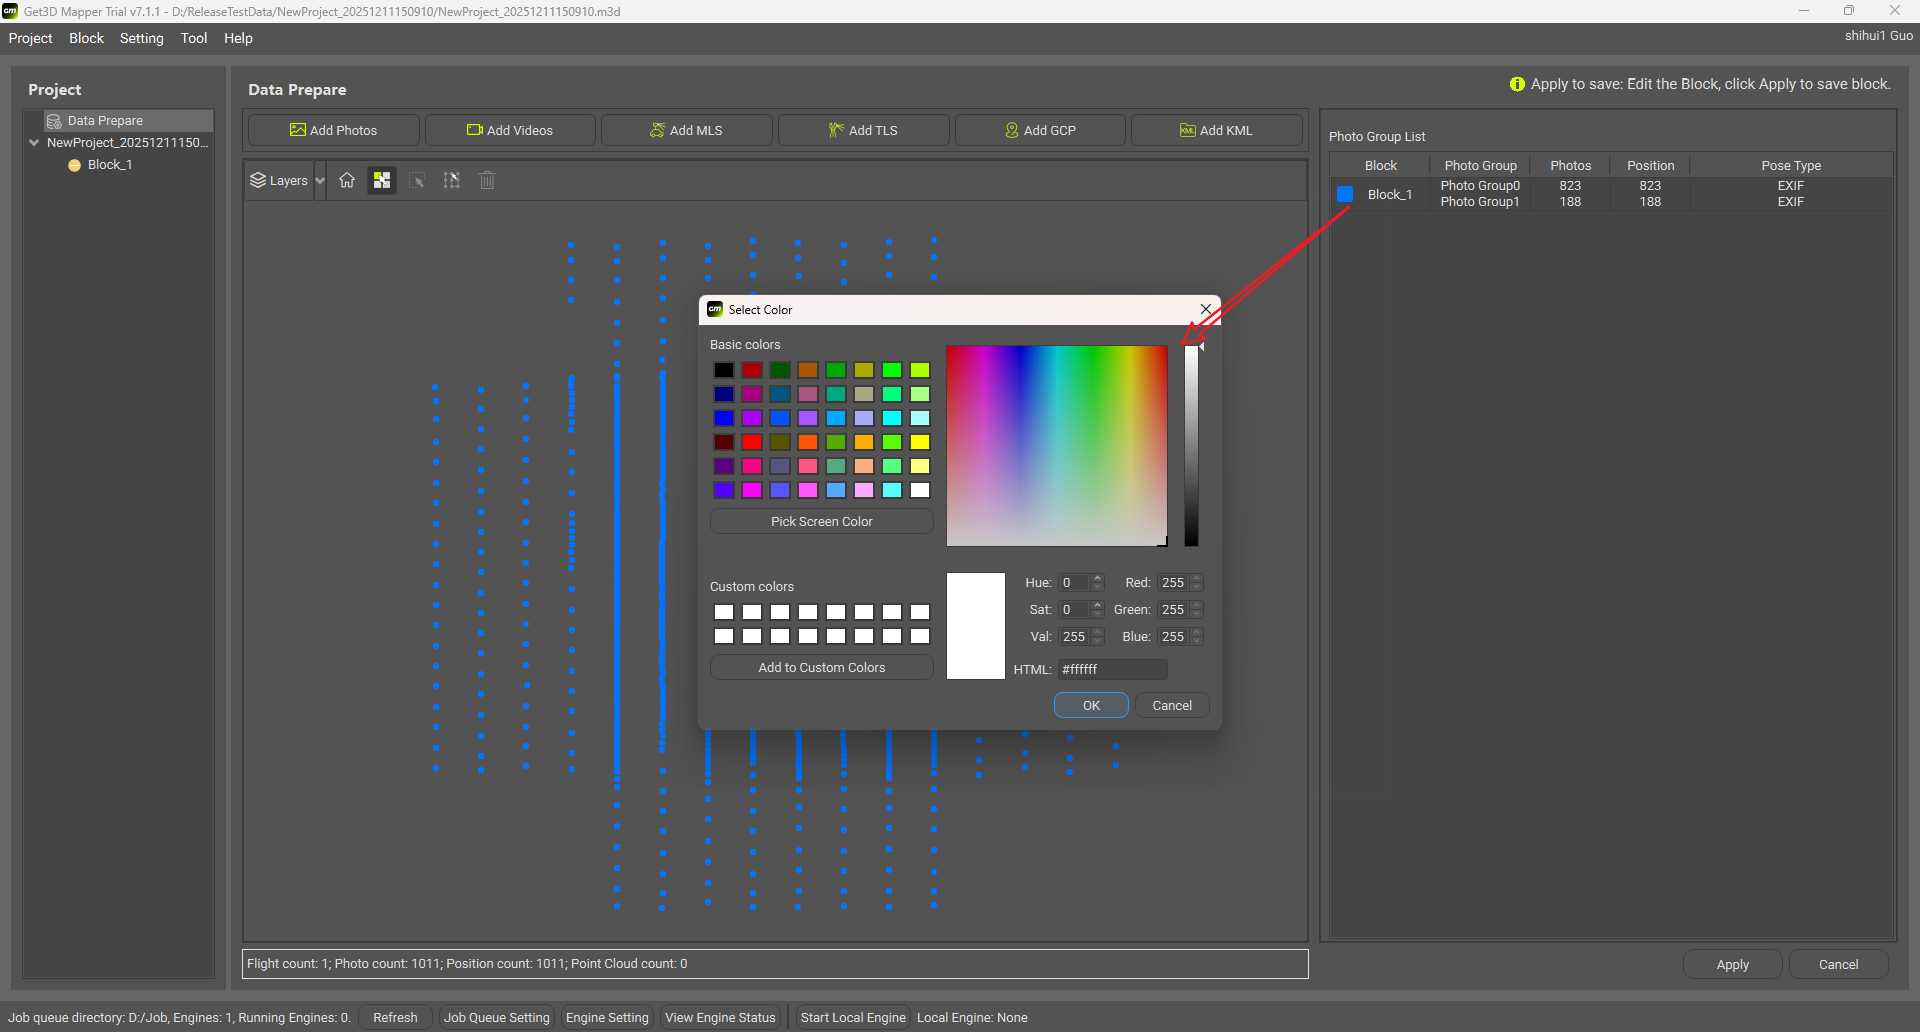This screenshot has width=1920, height=1032.
Task: Click Add MLS with car icon
Action: 686,130
